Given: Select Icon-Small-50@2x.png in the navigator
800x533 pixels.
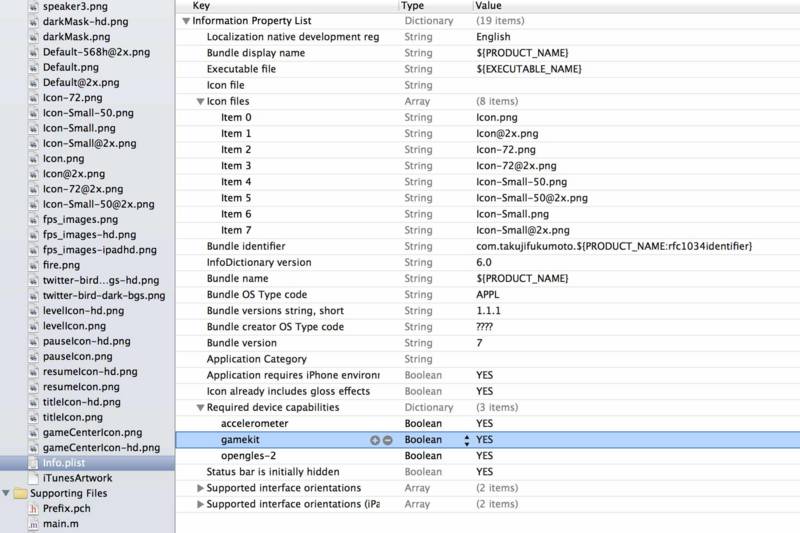Looking at the screenshot, I should [98, 204].
